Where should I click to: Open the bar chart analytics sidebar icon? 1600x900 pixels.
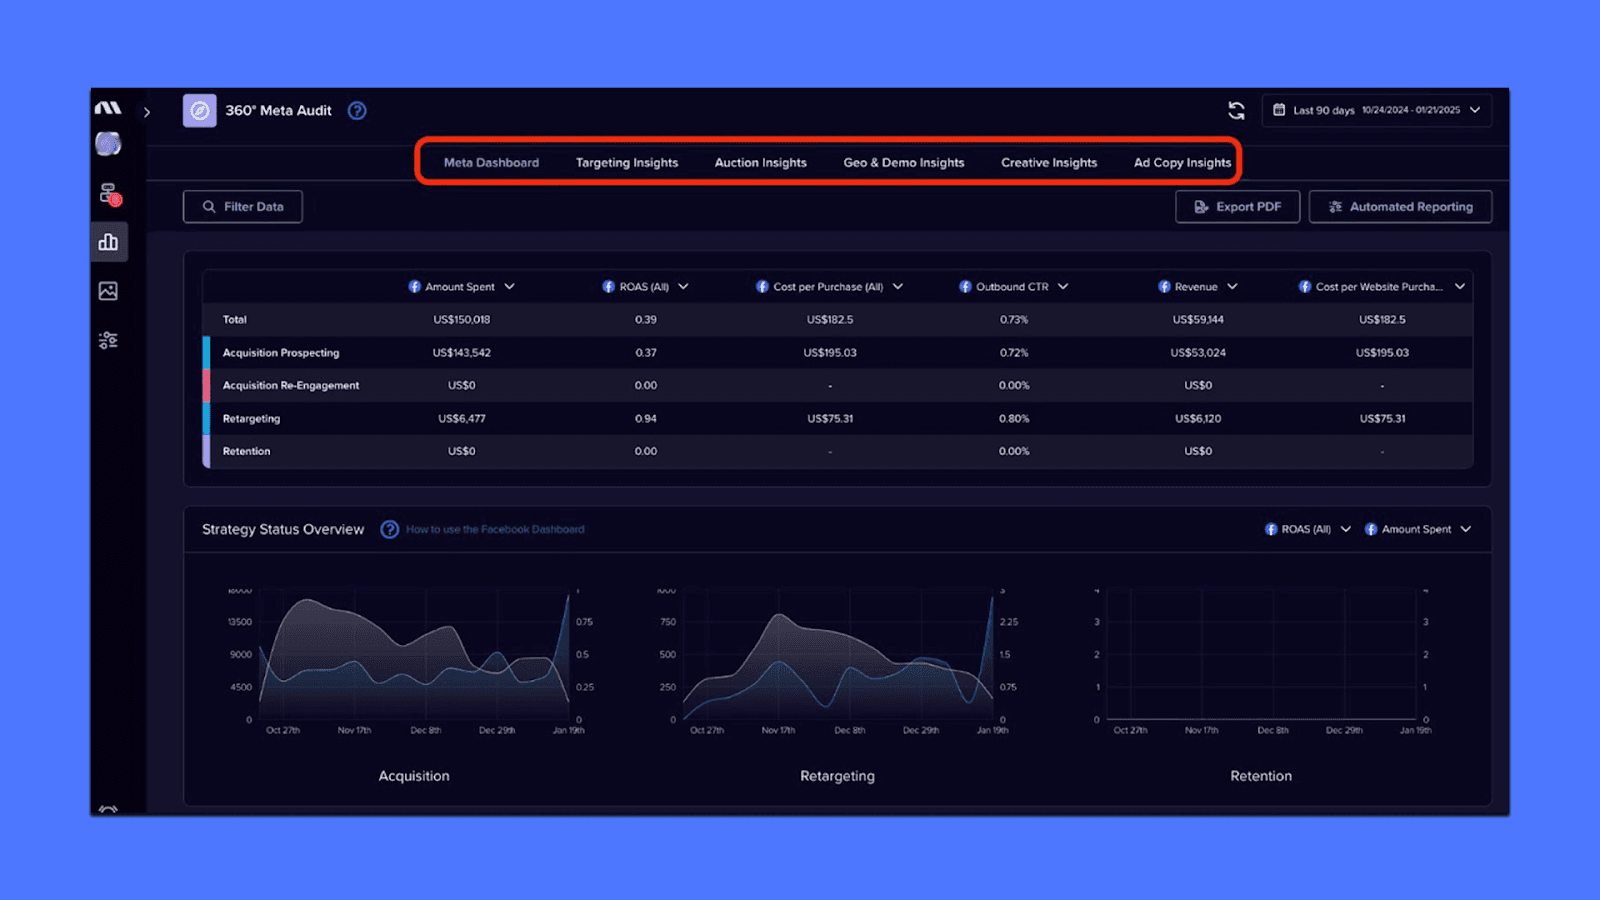click(108, 242)
